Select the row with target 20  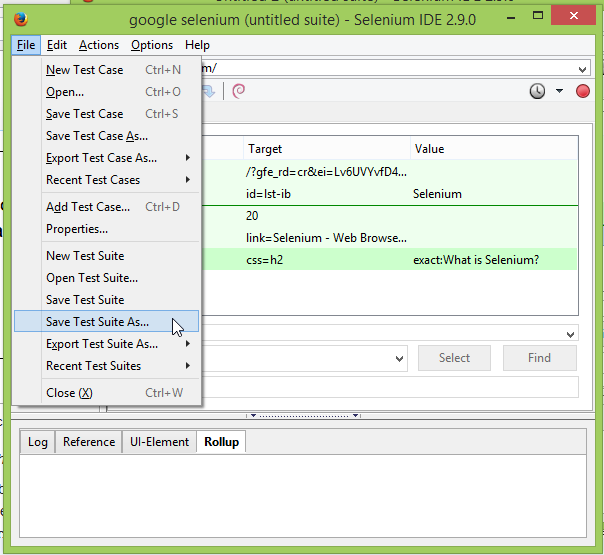click(389, 216)
